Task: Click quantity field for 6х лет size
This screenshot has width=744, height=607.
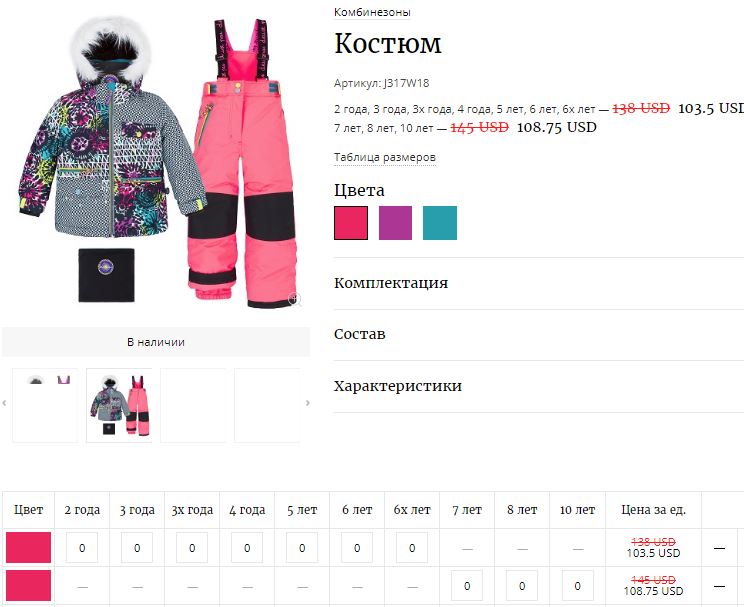Action: [412, 548]
